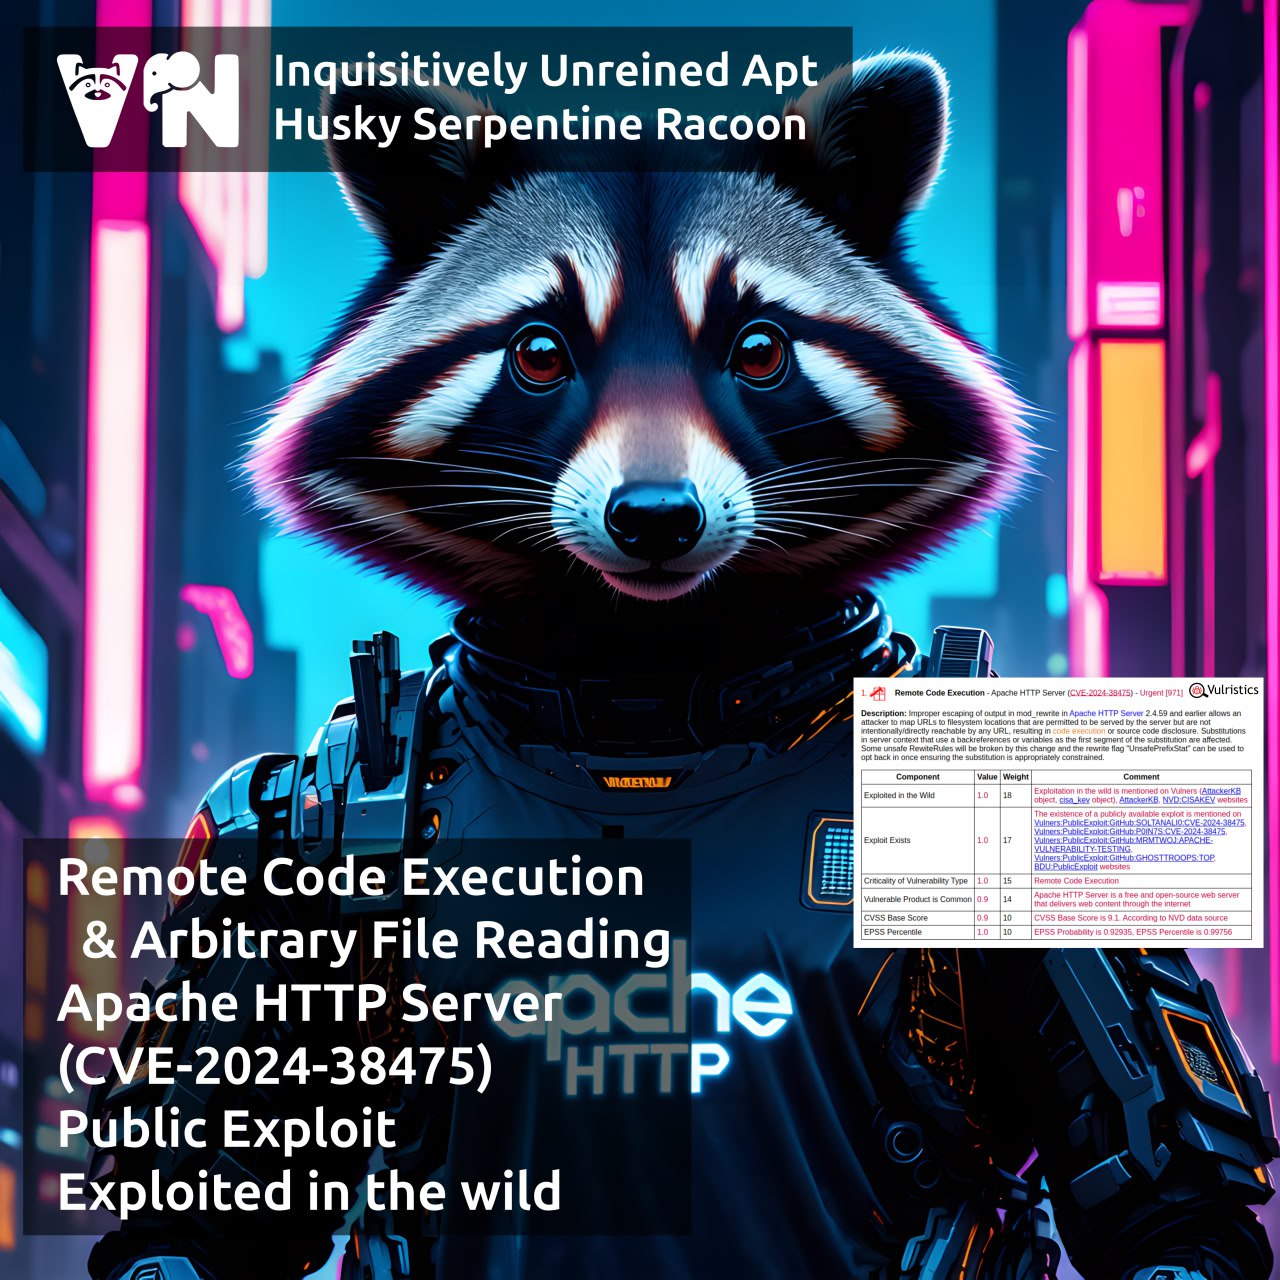
Task: Open the SOLTANALI0 GitHub exploit link
Action: pos(1139,823)
